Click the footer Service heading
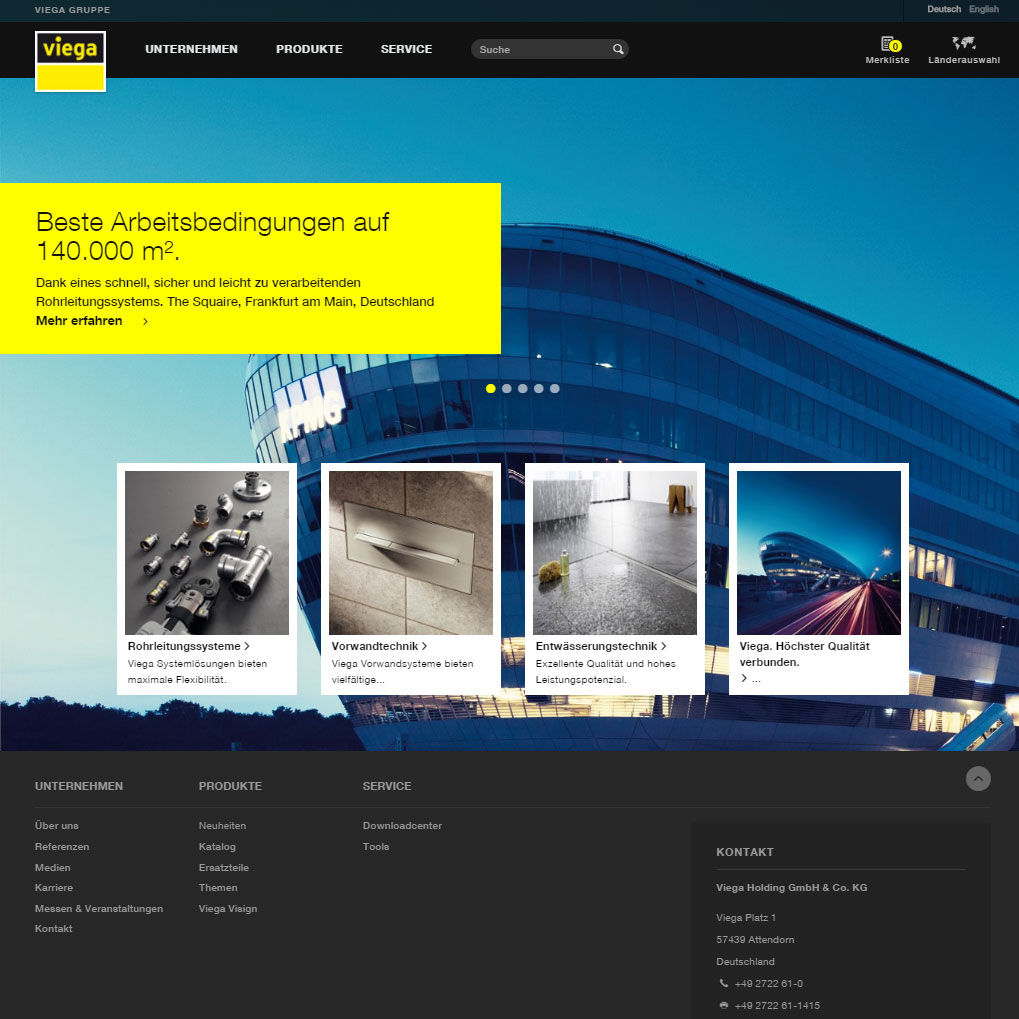This screenshot has width=1019, height=1019. point(387,786)
